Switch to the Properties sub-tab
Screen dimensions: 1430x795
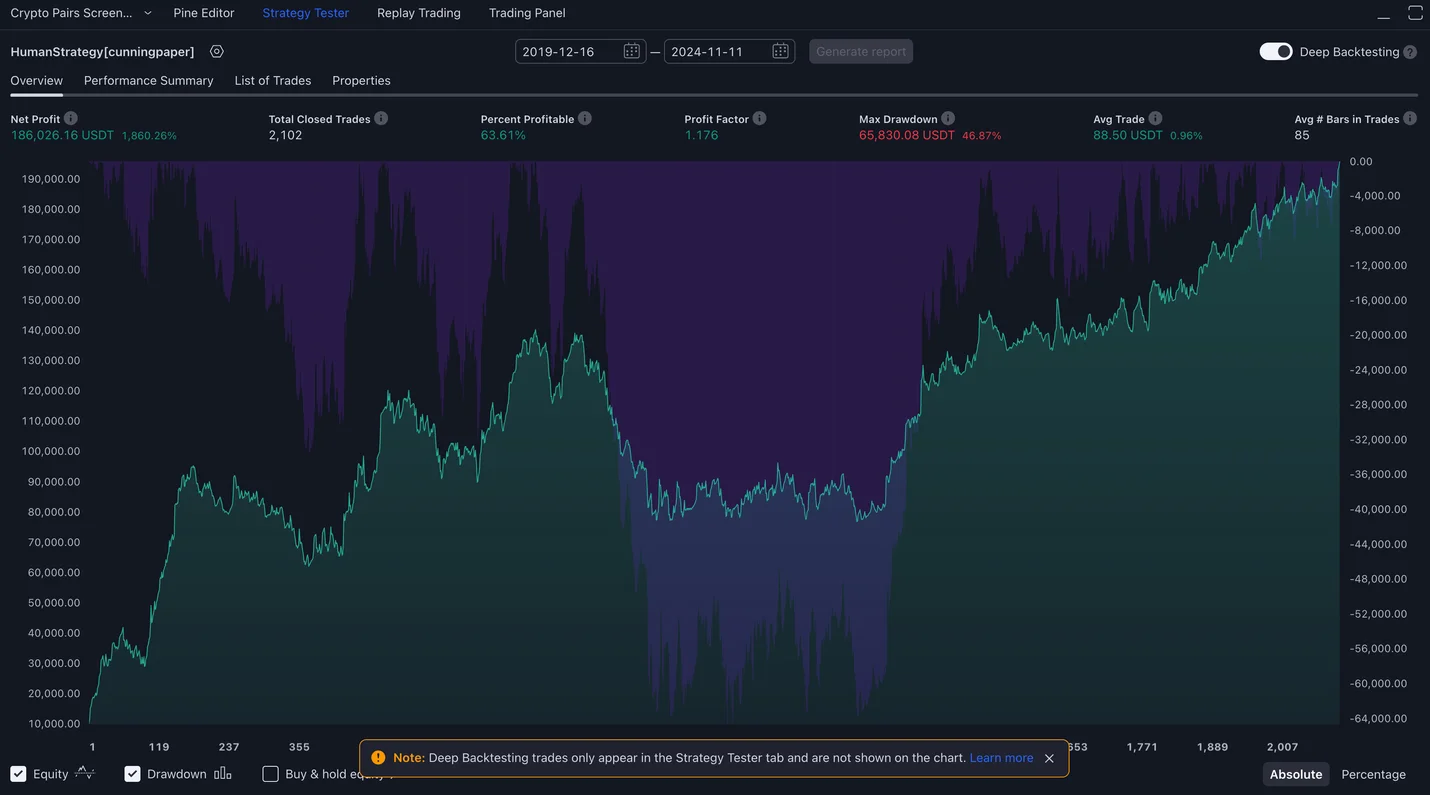[x=361, y=80]
